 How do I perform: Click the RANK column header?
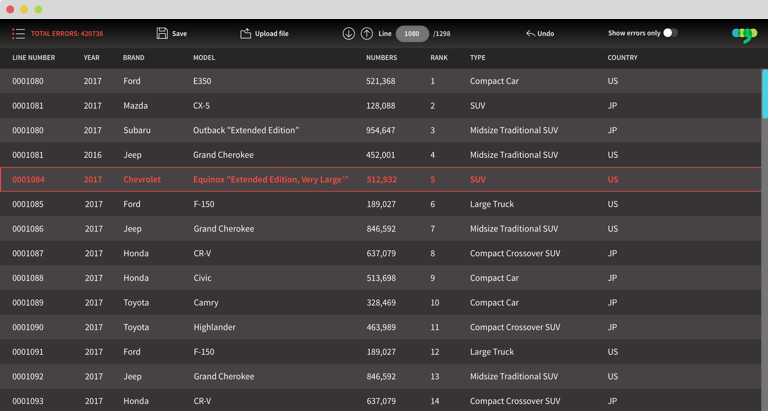439,57
